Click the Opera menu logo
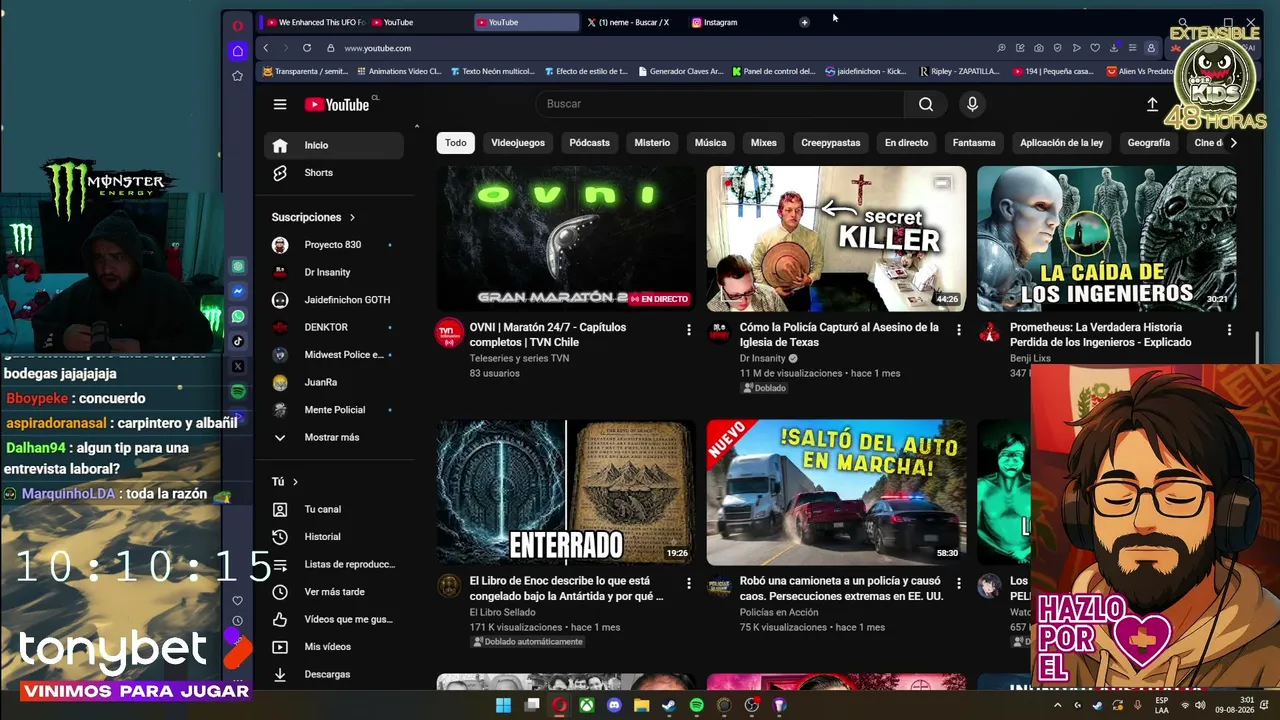The image size is (1280, 720). tap(238, 26)
